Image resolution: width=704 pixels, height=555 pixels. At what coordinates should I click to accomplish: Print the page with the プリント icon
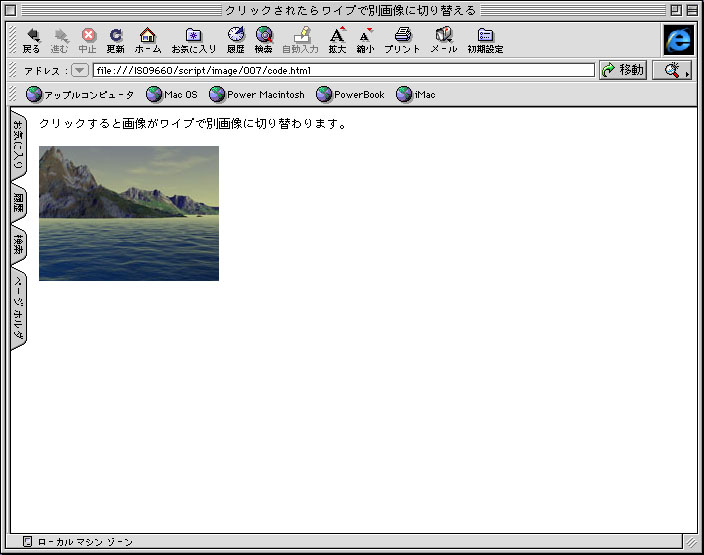(x=402, y=40)
